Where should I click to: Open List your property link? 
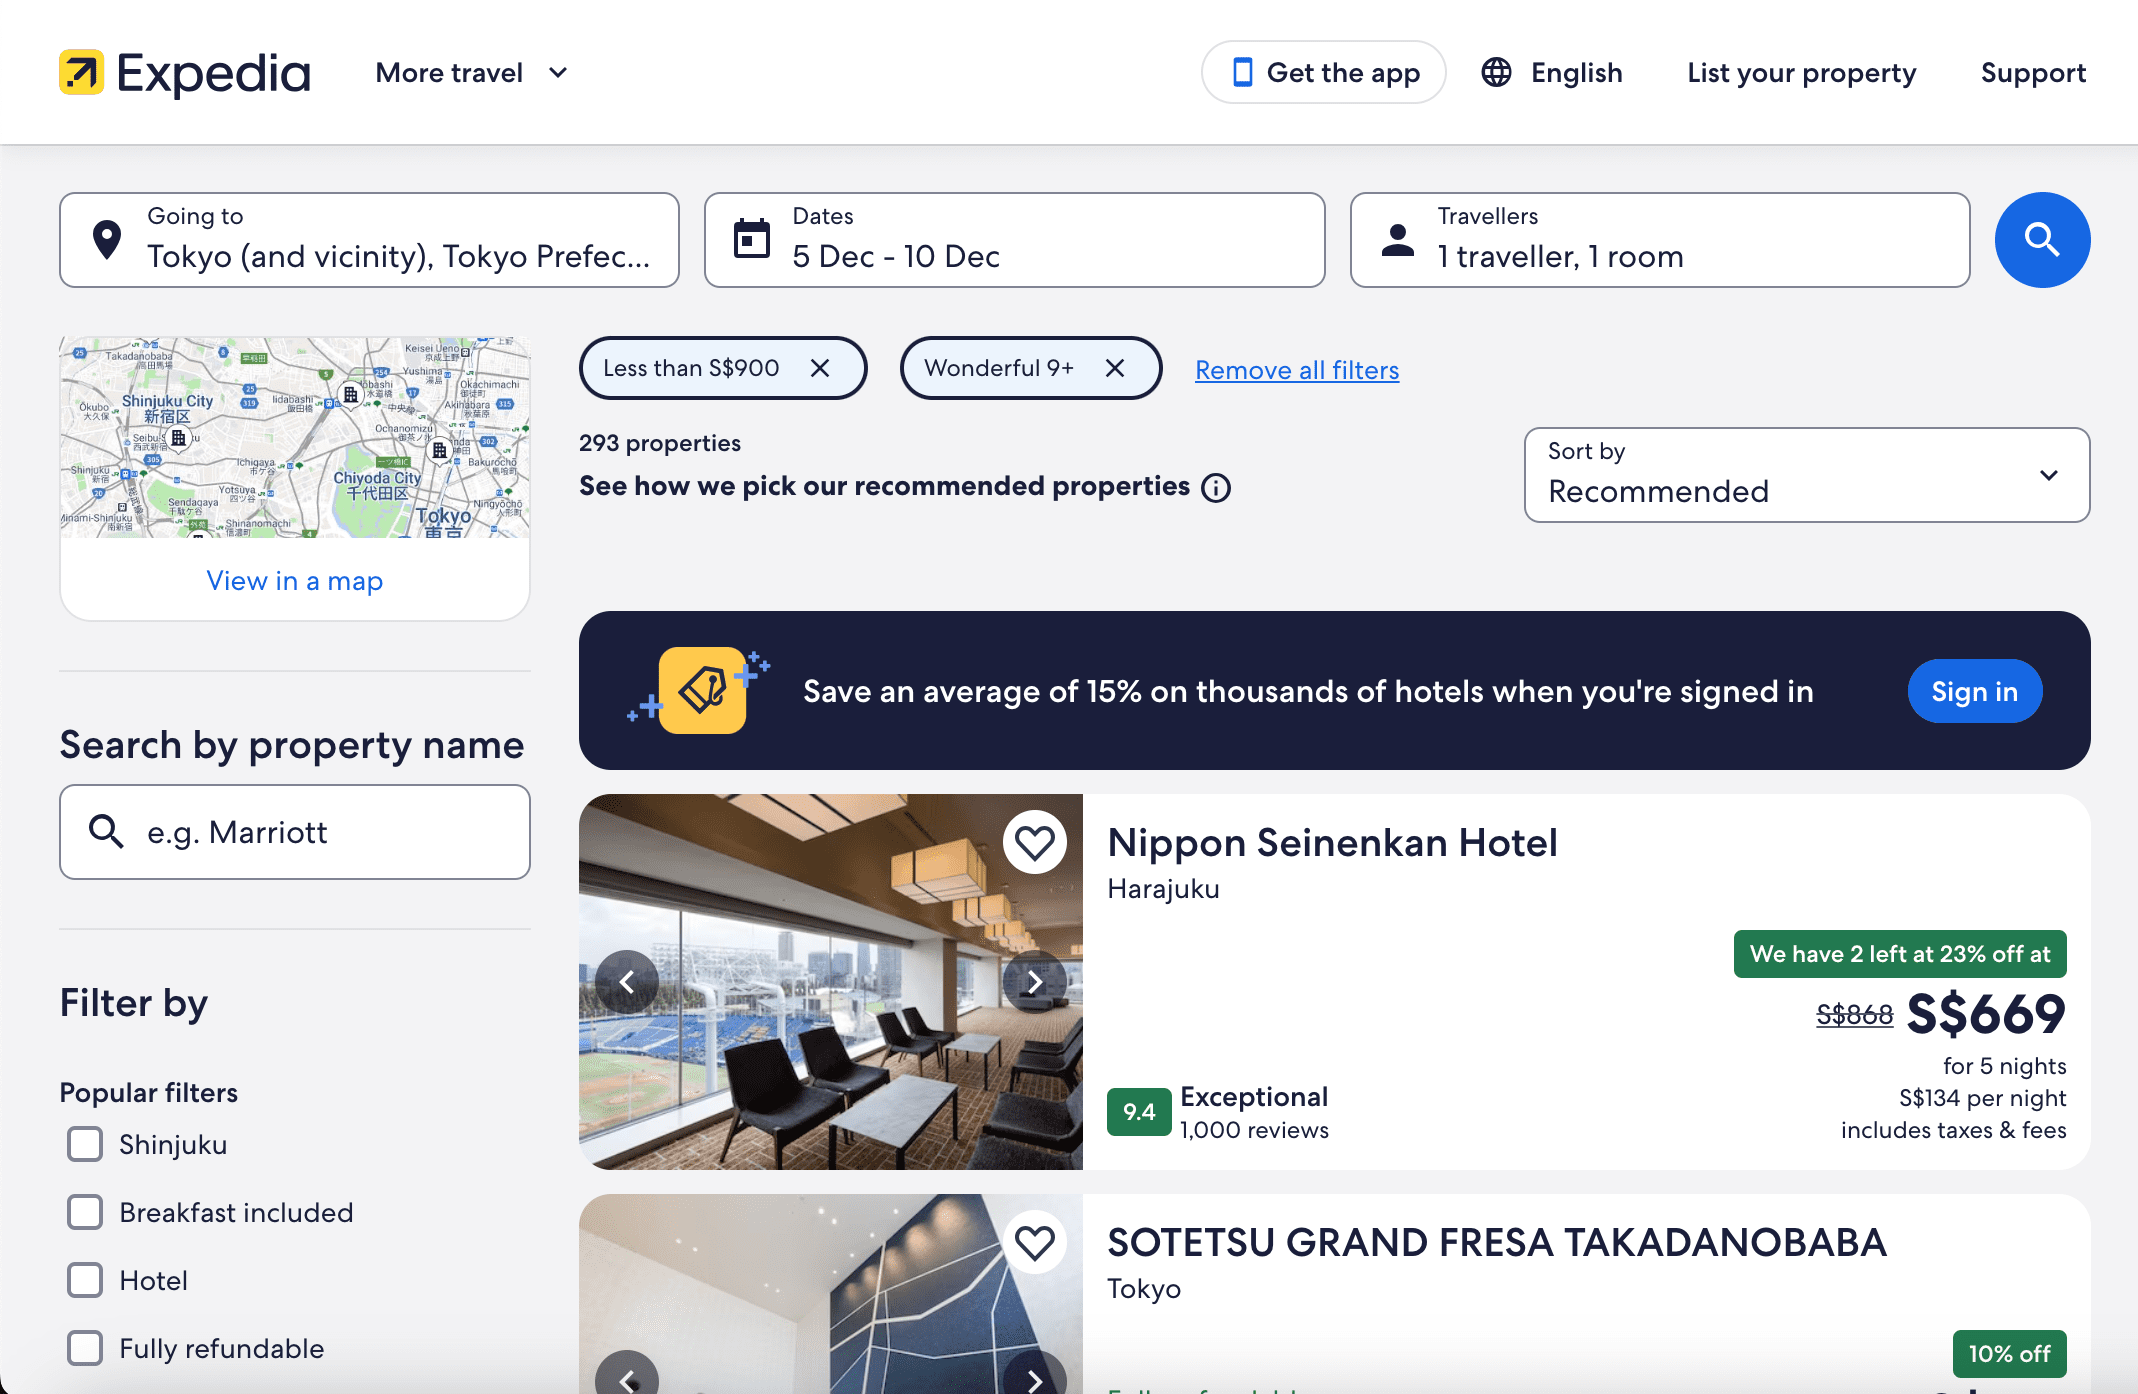(1801, 73)
